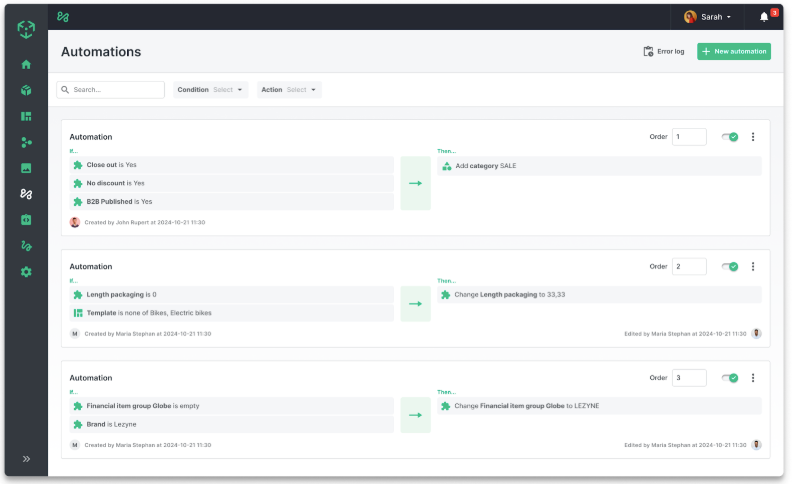This screenshot has height=484, width=792.
Task: Click the notification bell icon
Action: click(764, 17)
